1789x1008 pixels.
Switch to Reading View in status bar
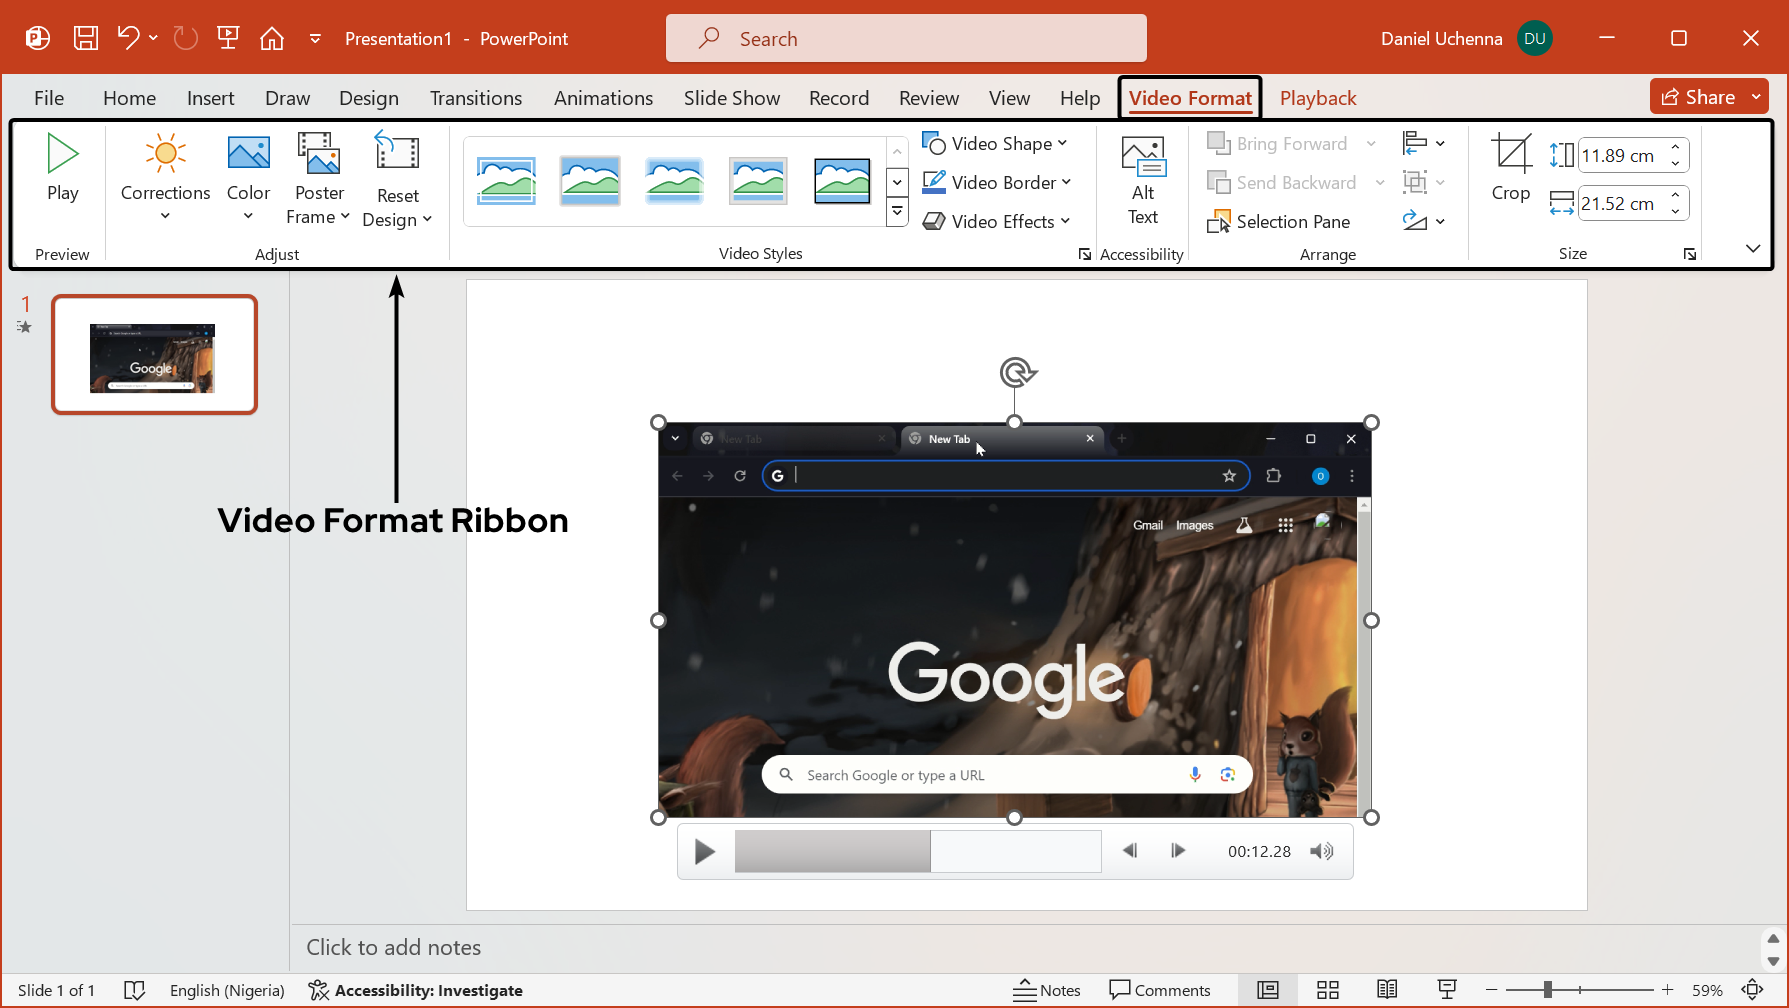tap(1387, 990)
